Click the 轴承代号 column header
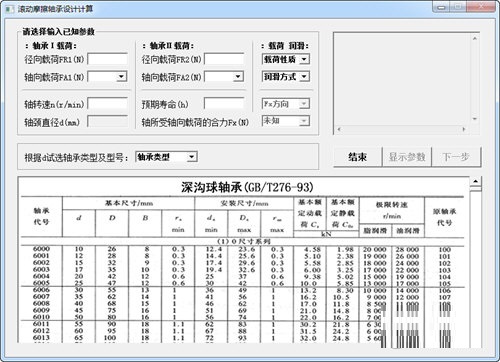Screen dimensions: 500x362 click(x=41, y=216)
